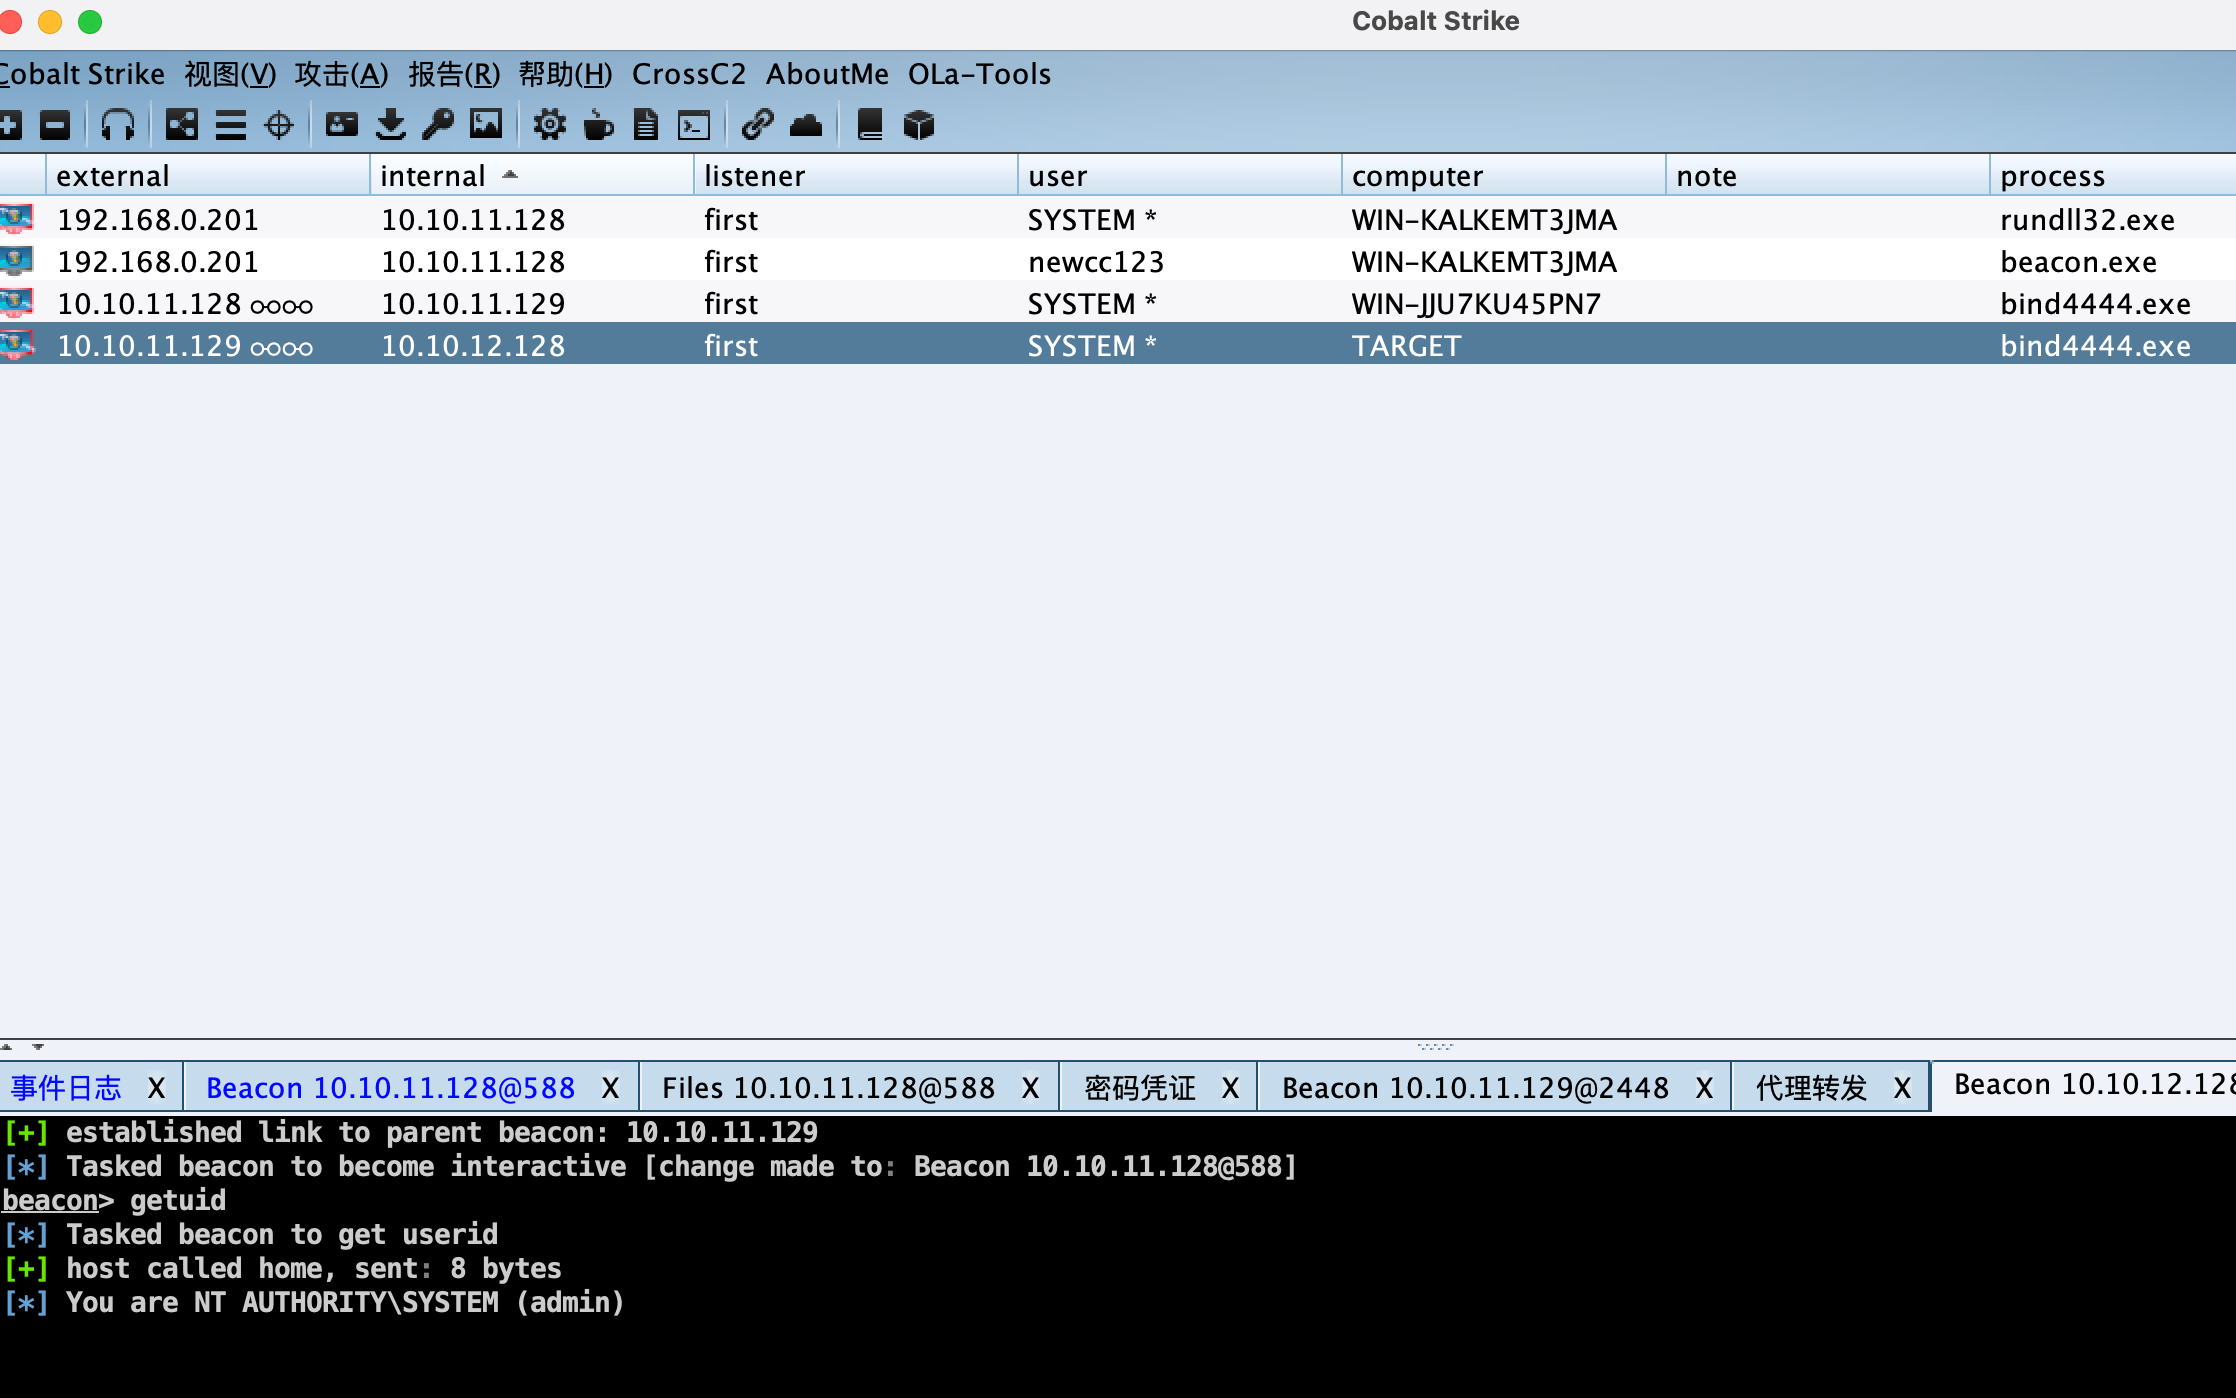The width and height of the screenshot is (2236, 1398).
Task: Select the newcc123 beacon.exe session row
Action: [x=1095, y=262]
